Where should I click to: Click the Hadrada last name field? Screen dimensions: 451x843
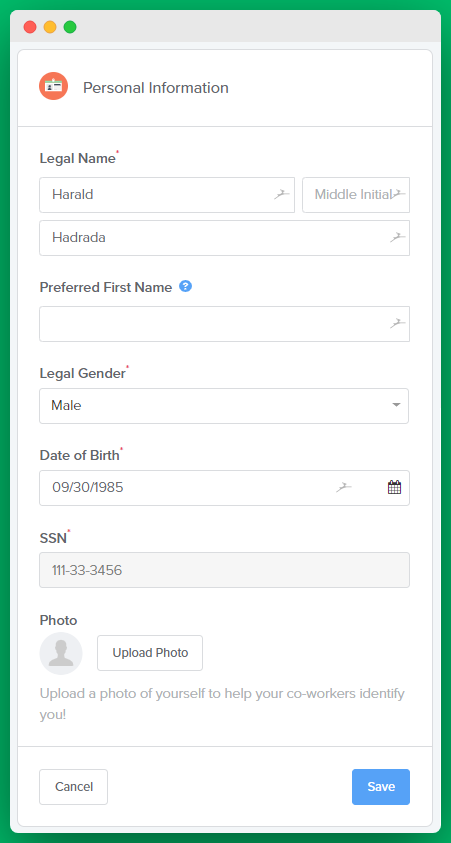pos(224,238)
